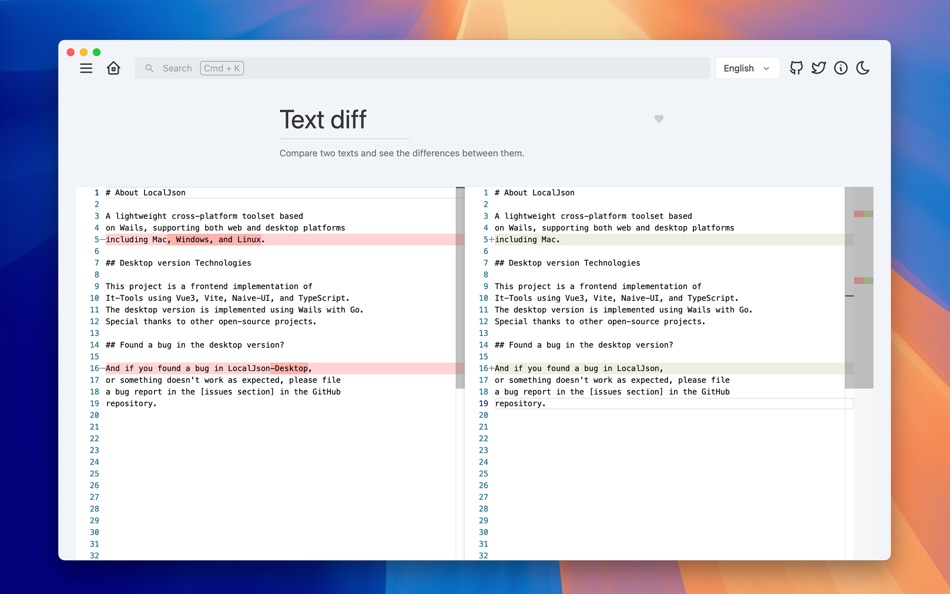950x594 pixels.
Task: Click the second red change marker in overview ruler
Action: (859, 281)
